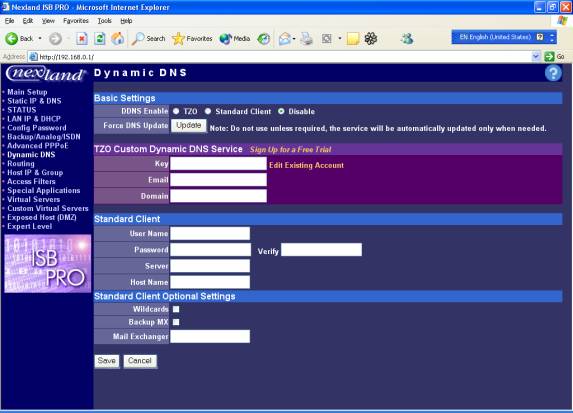This screenshot has width=573, height=413.
Task: Open LAN IP & DHCP settings
Action: (34, 119)
